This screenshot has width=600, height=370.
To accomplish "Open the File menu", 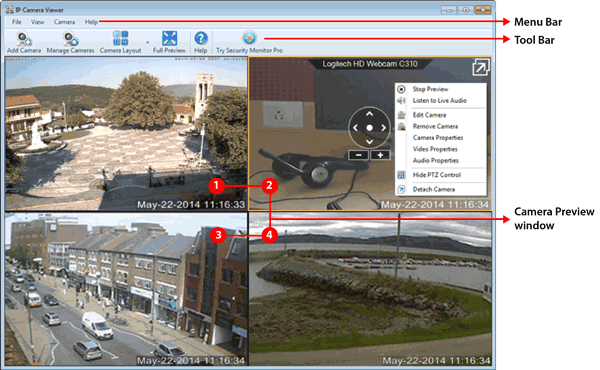I will pos(16,22).
